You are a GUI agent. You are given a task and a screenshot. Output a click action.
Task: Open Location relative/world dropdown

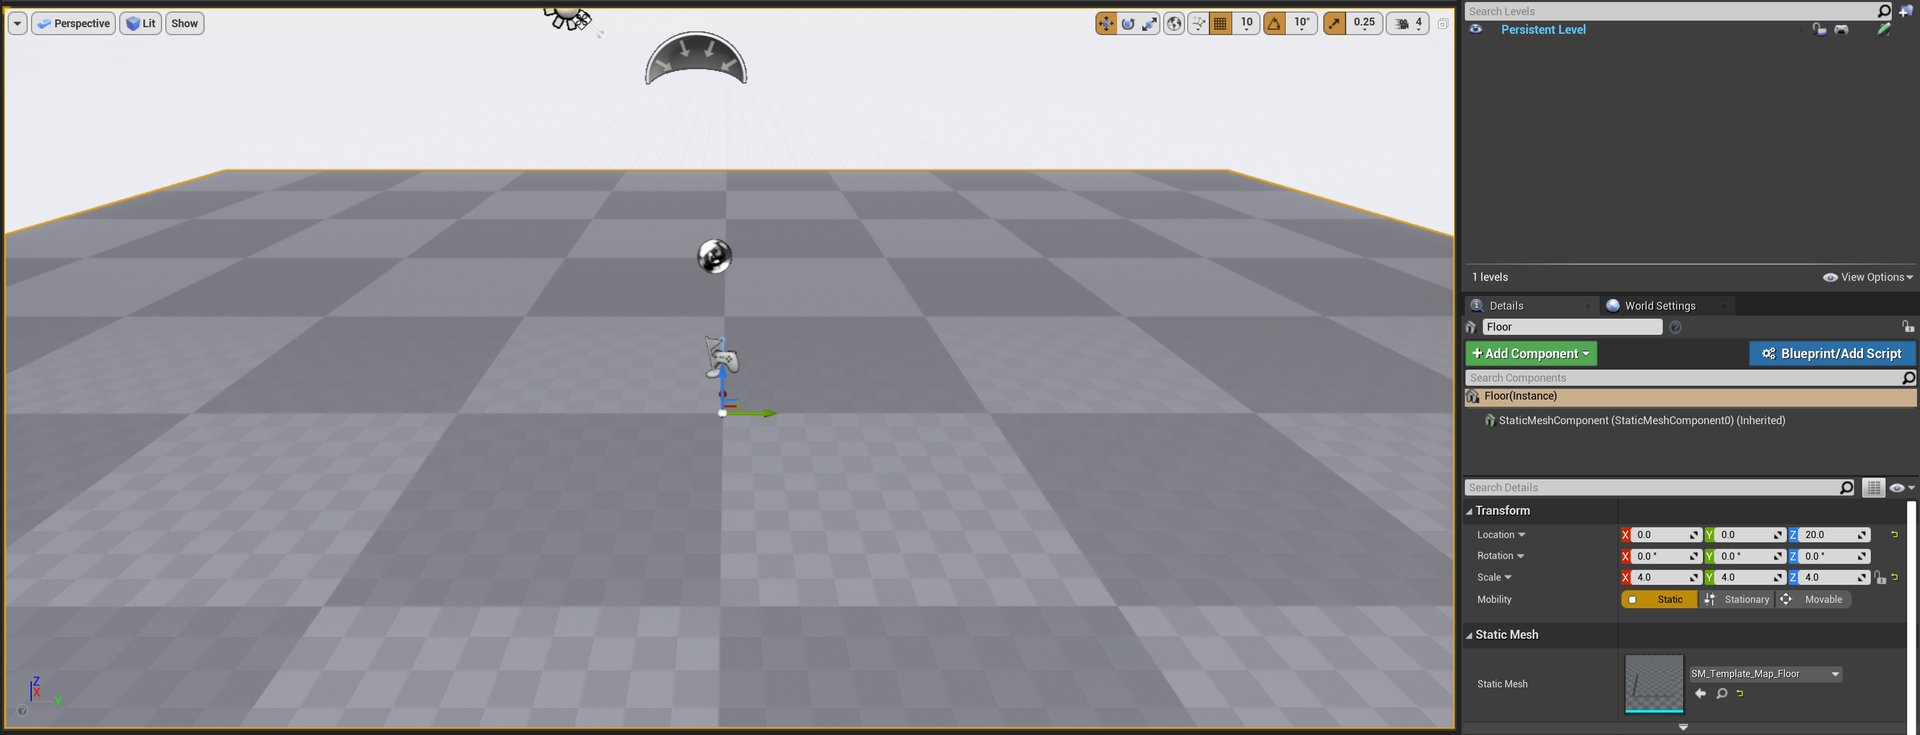(1501, 535)
